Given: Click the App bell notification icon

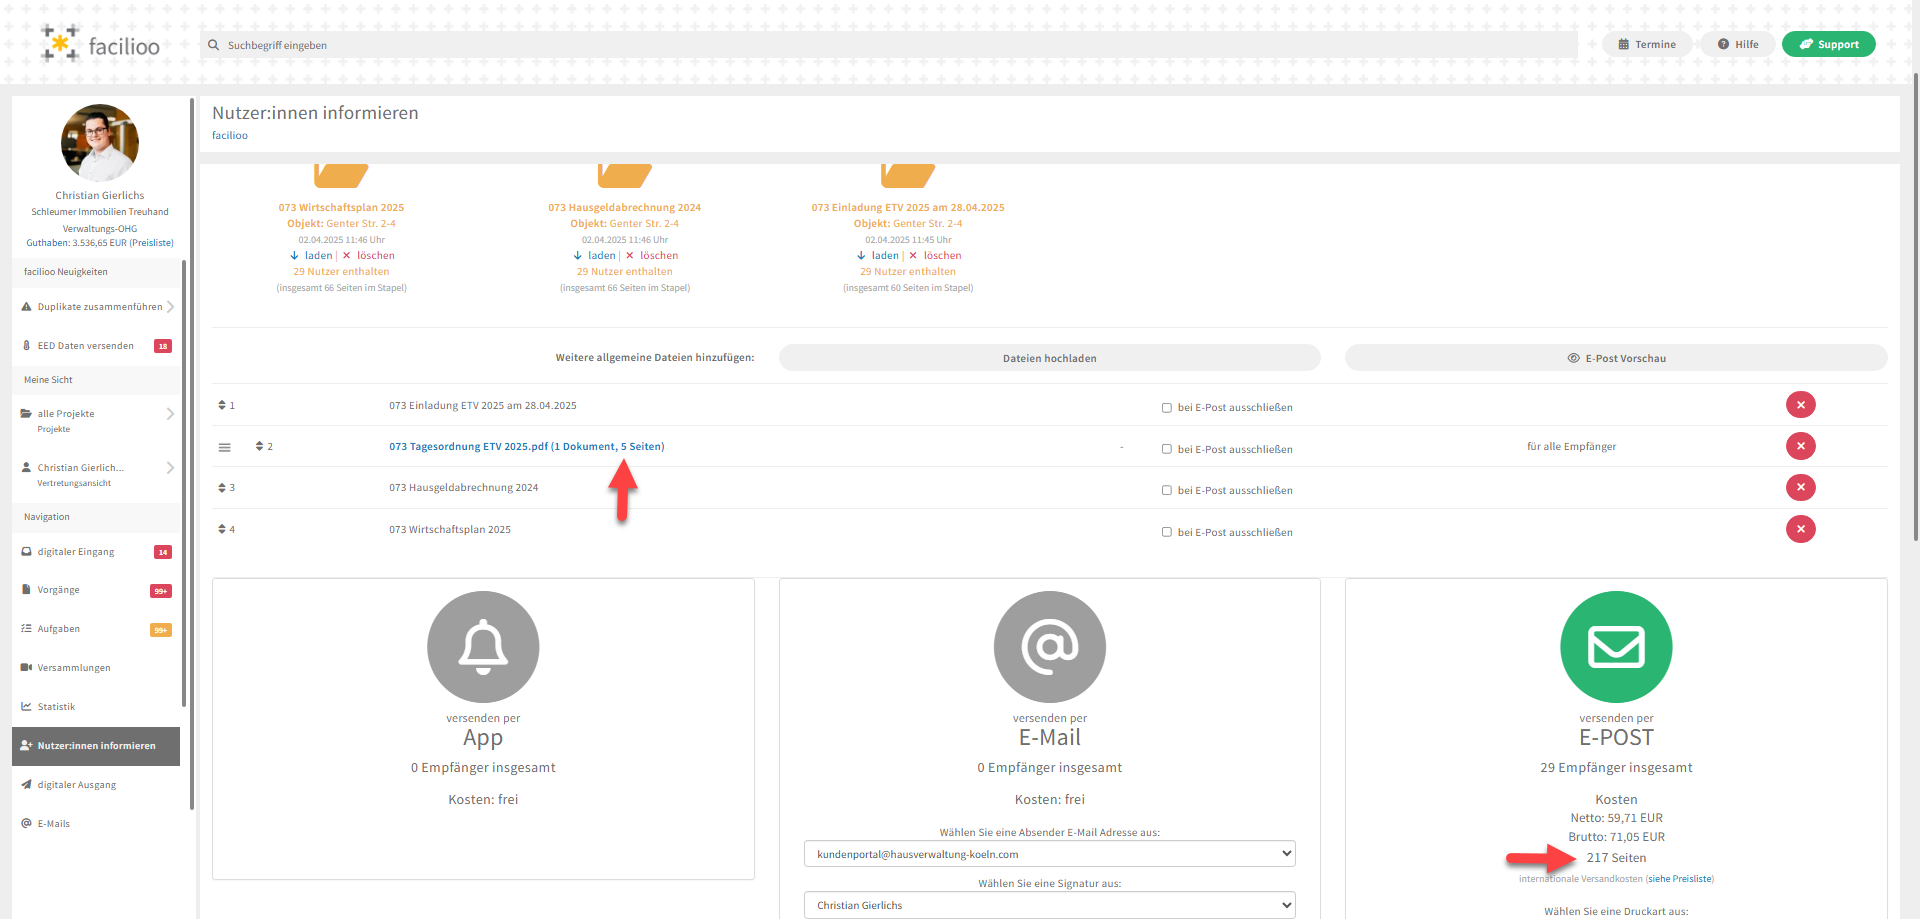Looking at the screenshot, I should tap(483, 647).
